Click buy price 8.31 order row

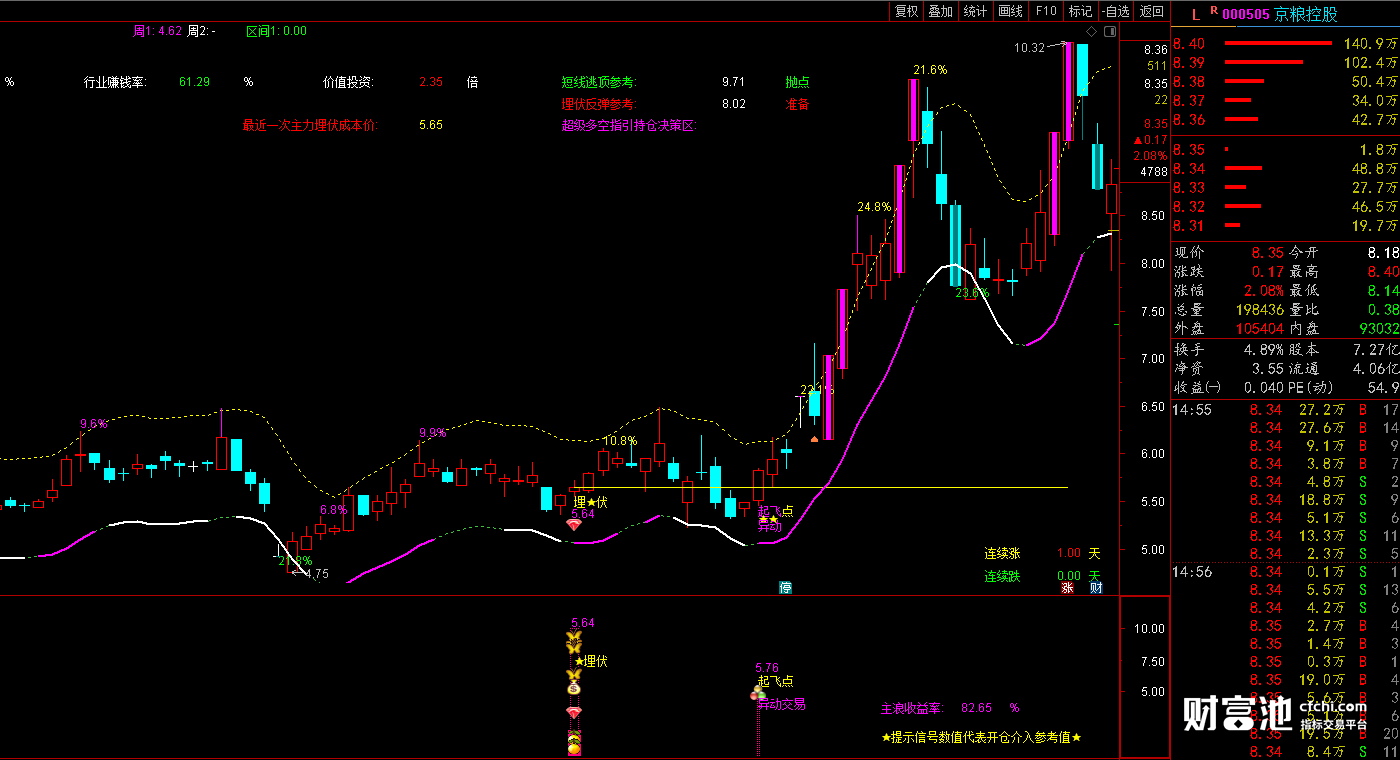[x=1285, y=226]
